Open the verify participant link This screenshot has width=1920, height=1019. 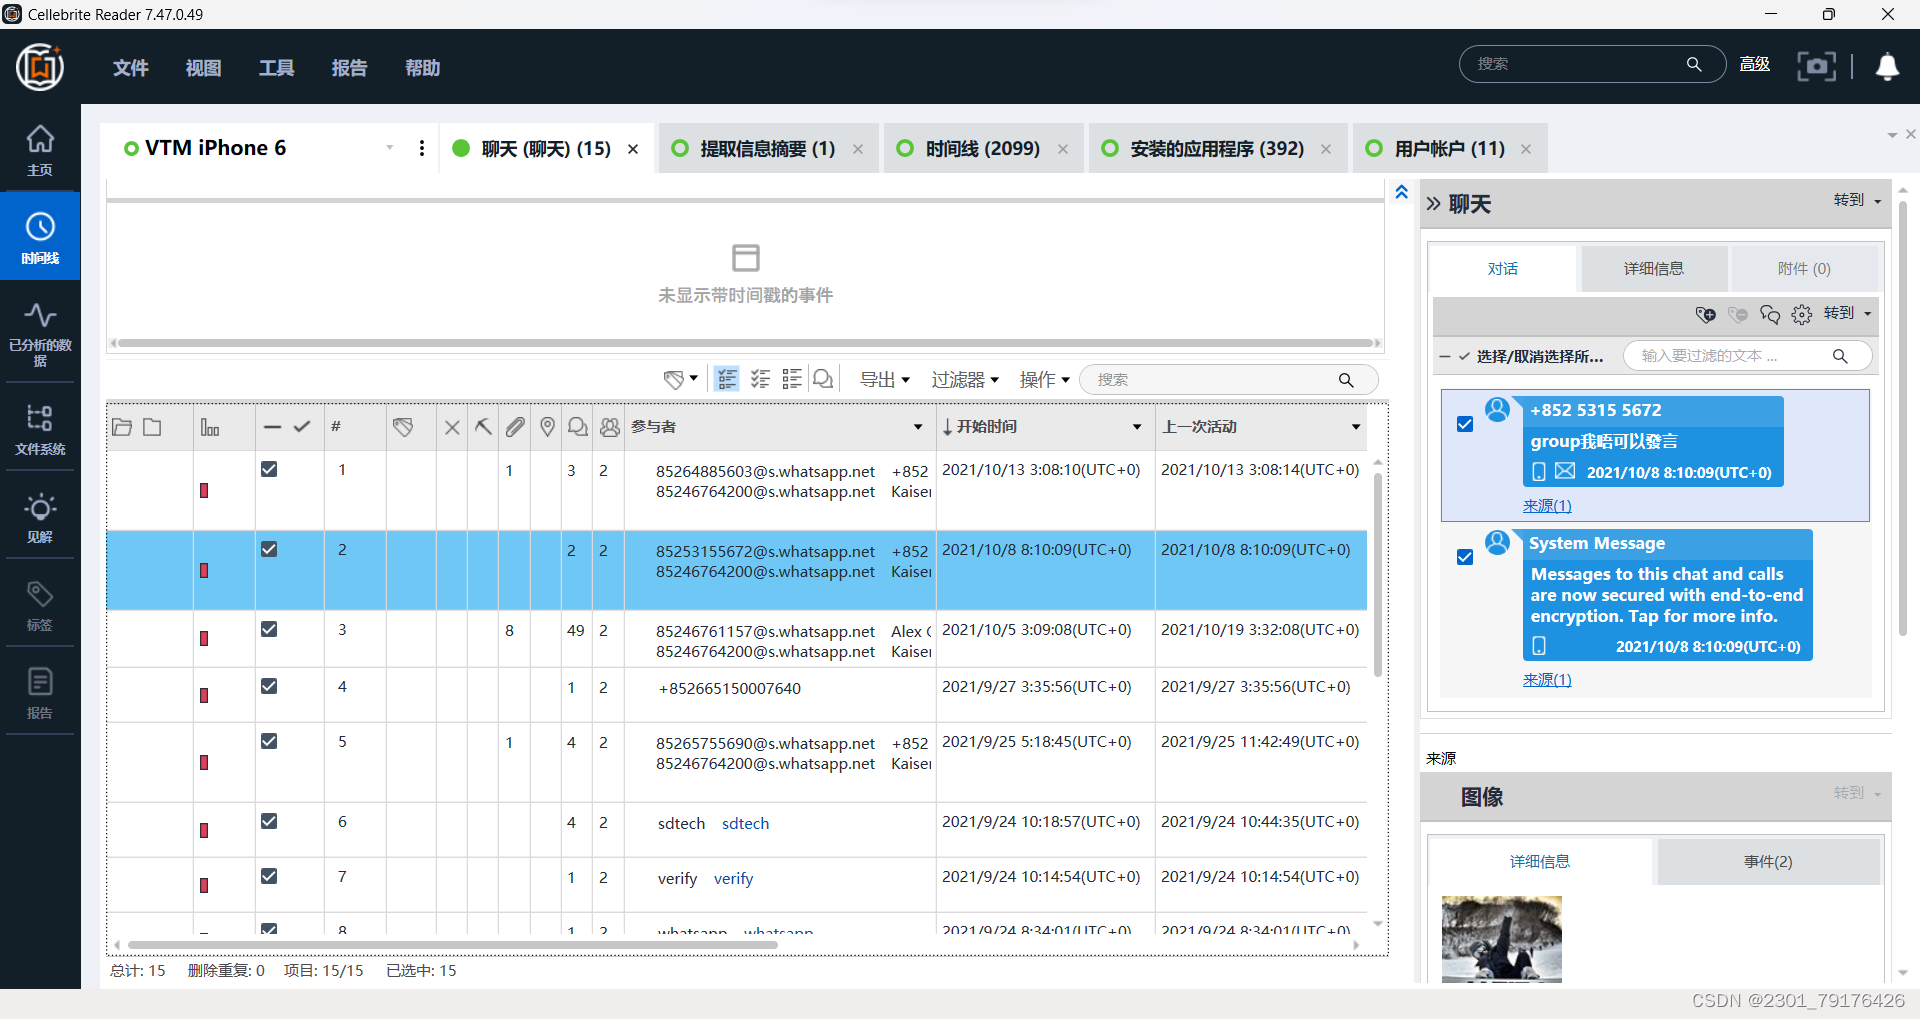[733, 879]
